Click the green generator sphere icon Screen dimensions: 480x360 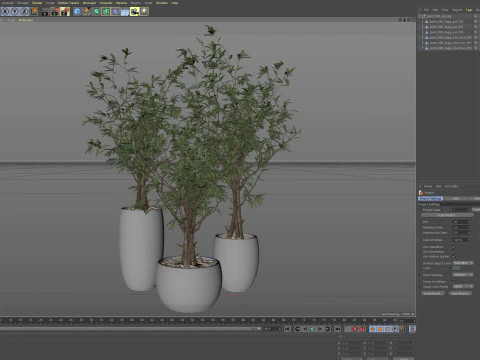[x=96, y=12]
